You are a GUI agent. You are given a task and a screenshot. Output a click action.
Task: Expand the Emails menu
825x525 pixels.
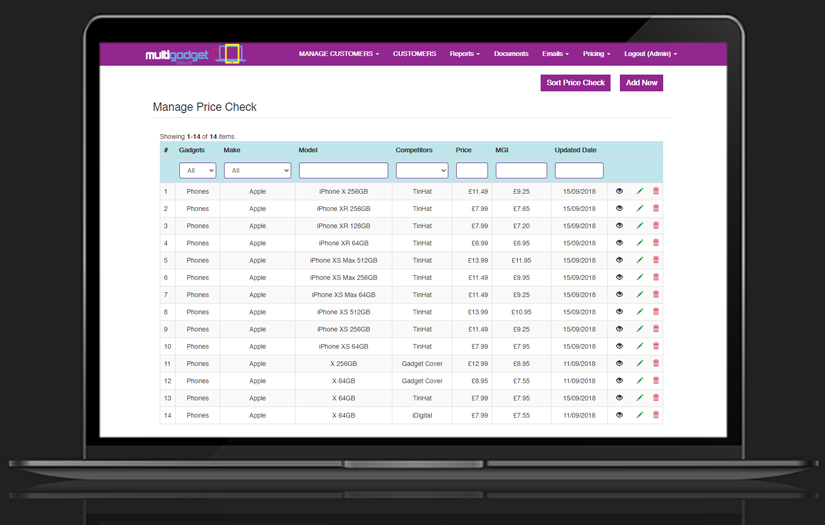coord(555,54)
